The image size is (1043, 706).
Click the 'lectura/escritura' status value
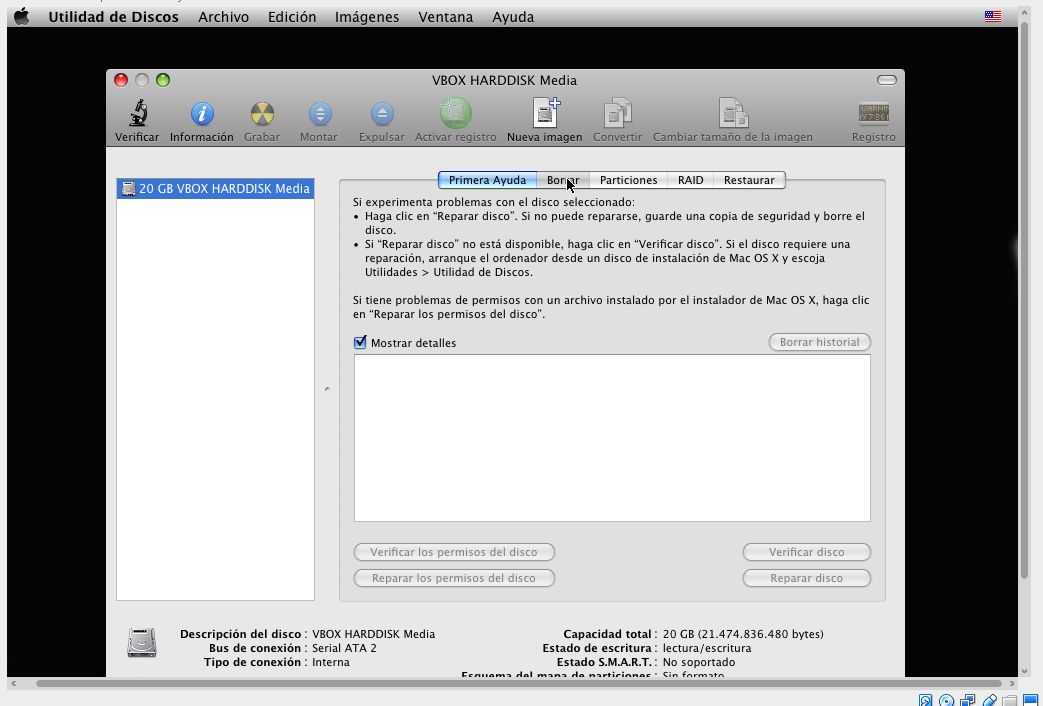pyautogui.click(x=706, y=648)
